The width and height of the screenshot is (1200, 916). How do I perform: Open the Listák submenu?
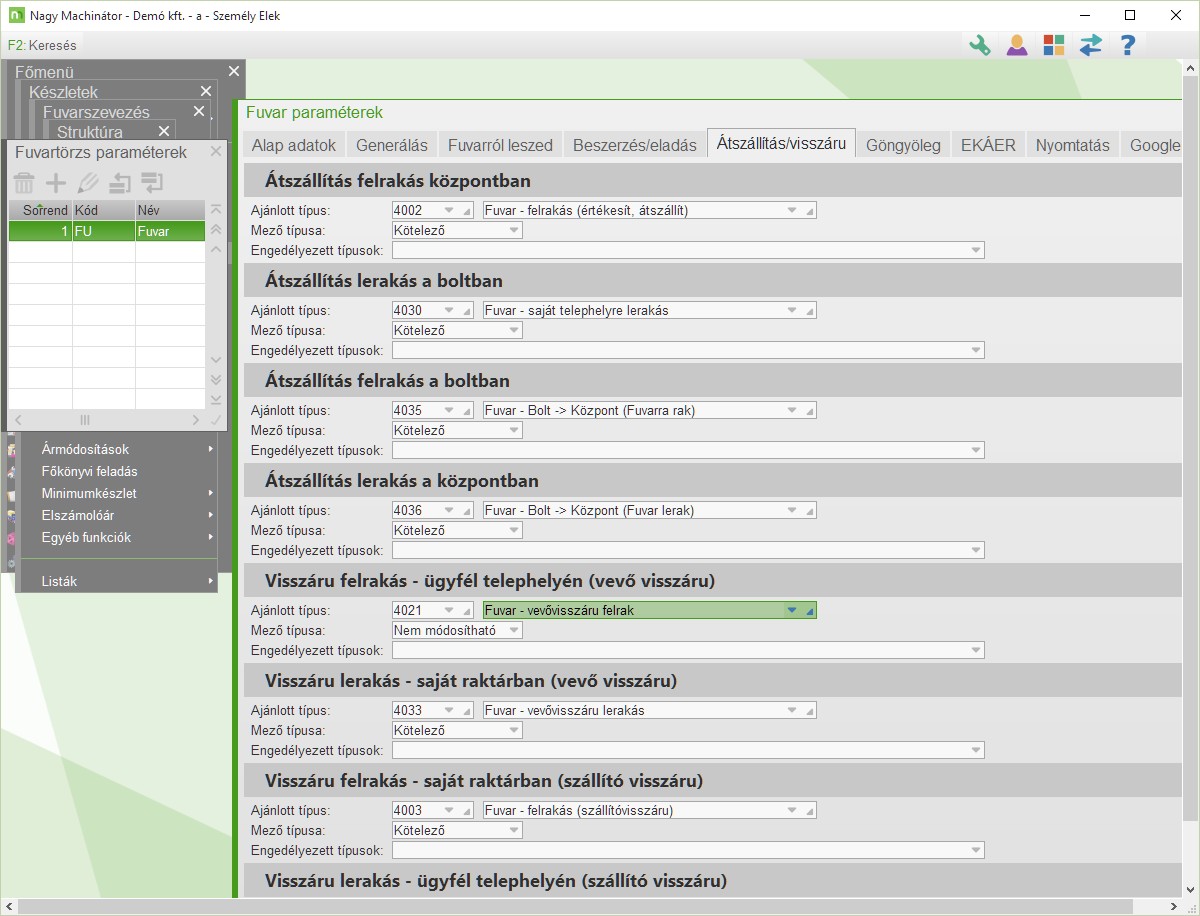118,581
